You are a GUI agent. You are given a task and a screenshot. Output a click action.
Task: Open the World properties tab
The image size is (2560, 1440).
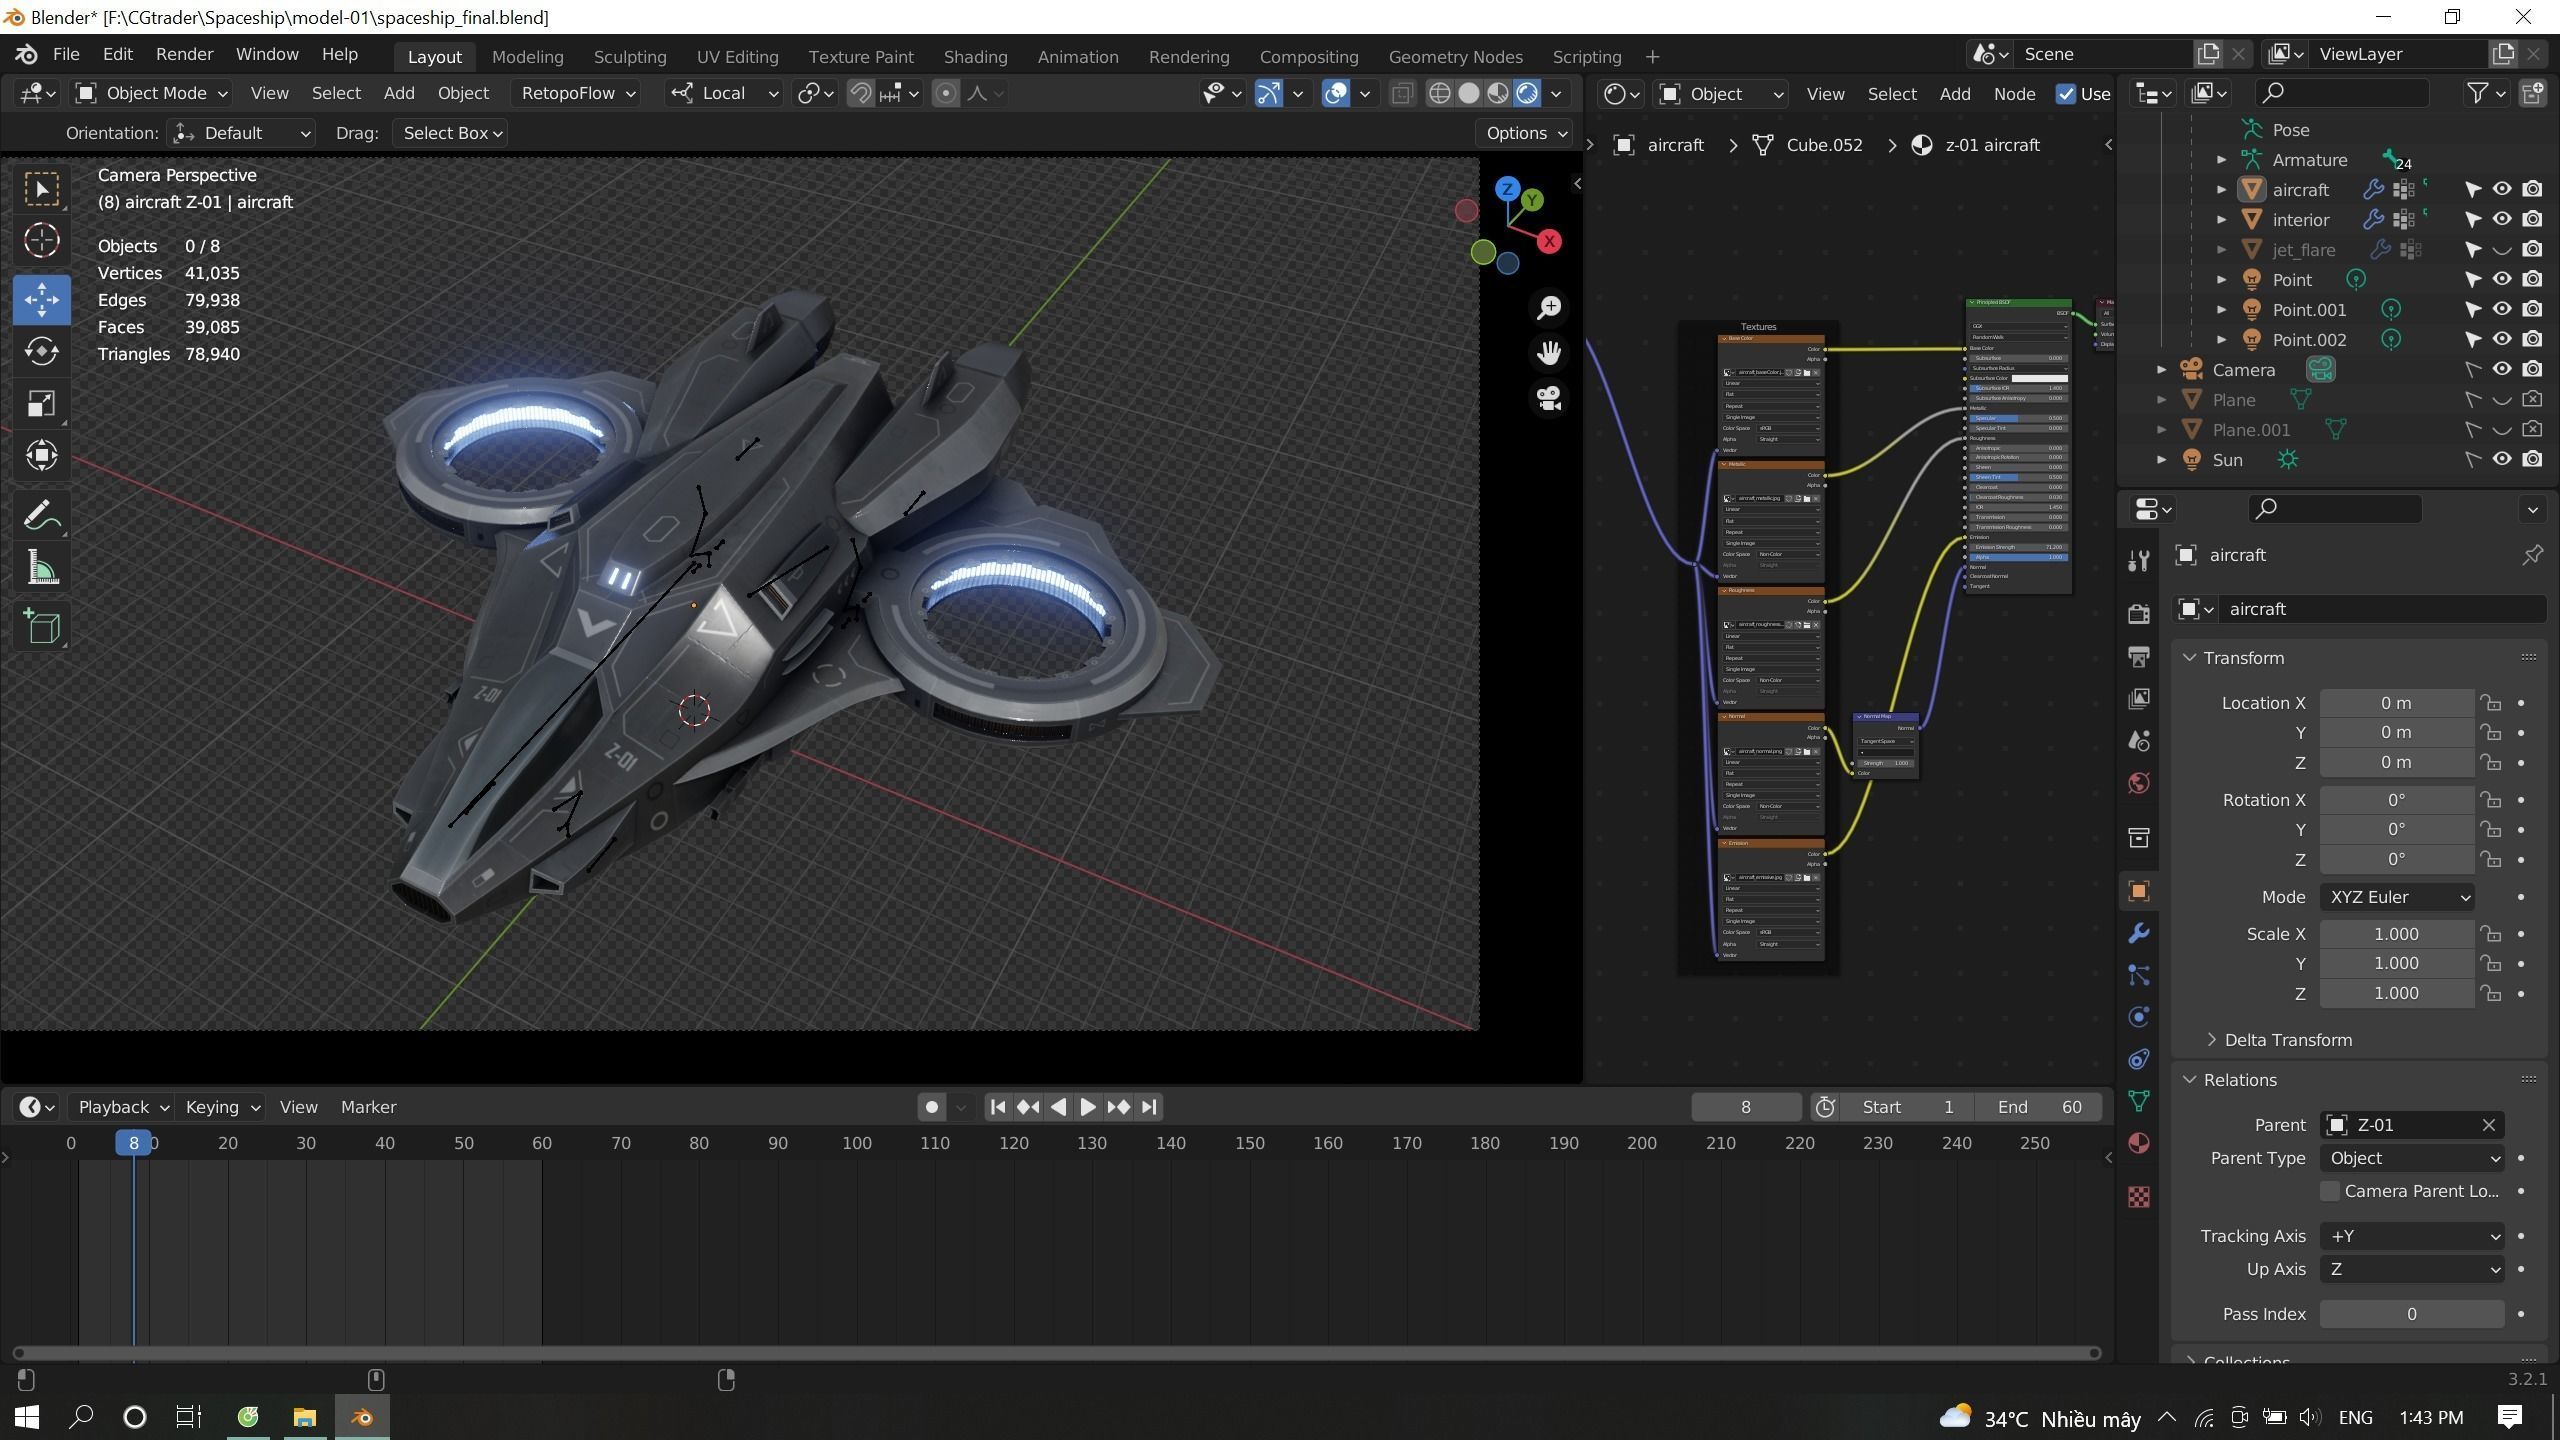2139,782
